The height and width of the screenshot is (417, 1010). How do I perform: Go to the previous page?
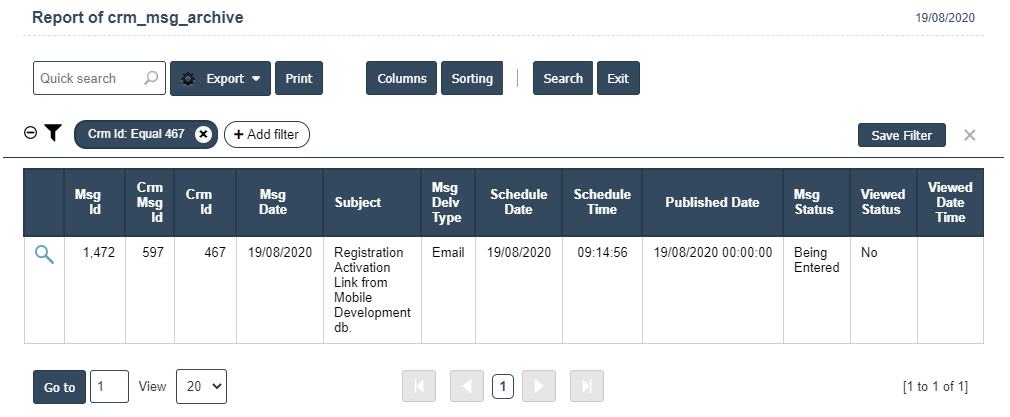(466, 386)
